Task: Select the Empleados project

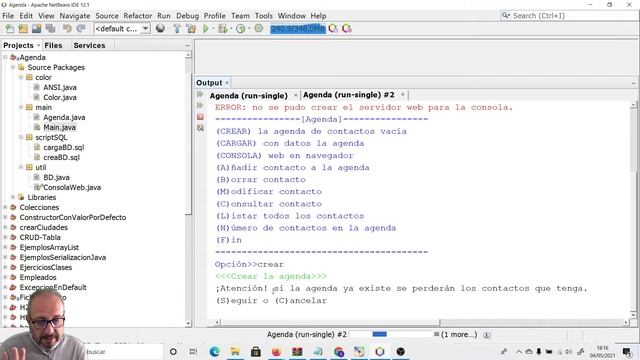Action: (38, 278)
